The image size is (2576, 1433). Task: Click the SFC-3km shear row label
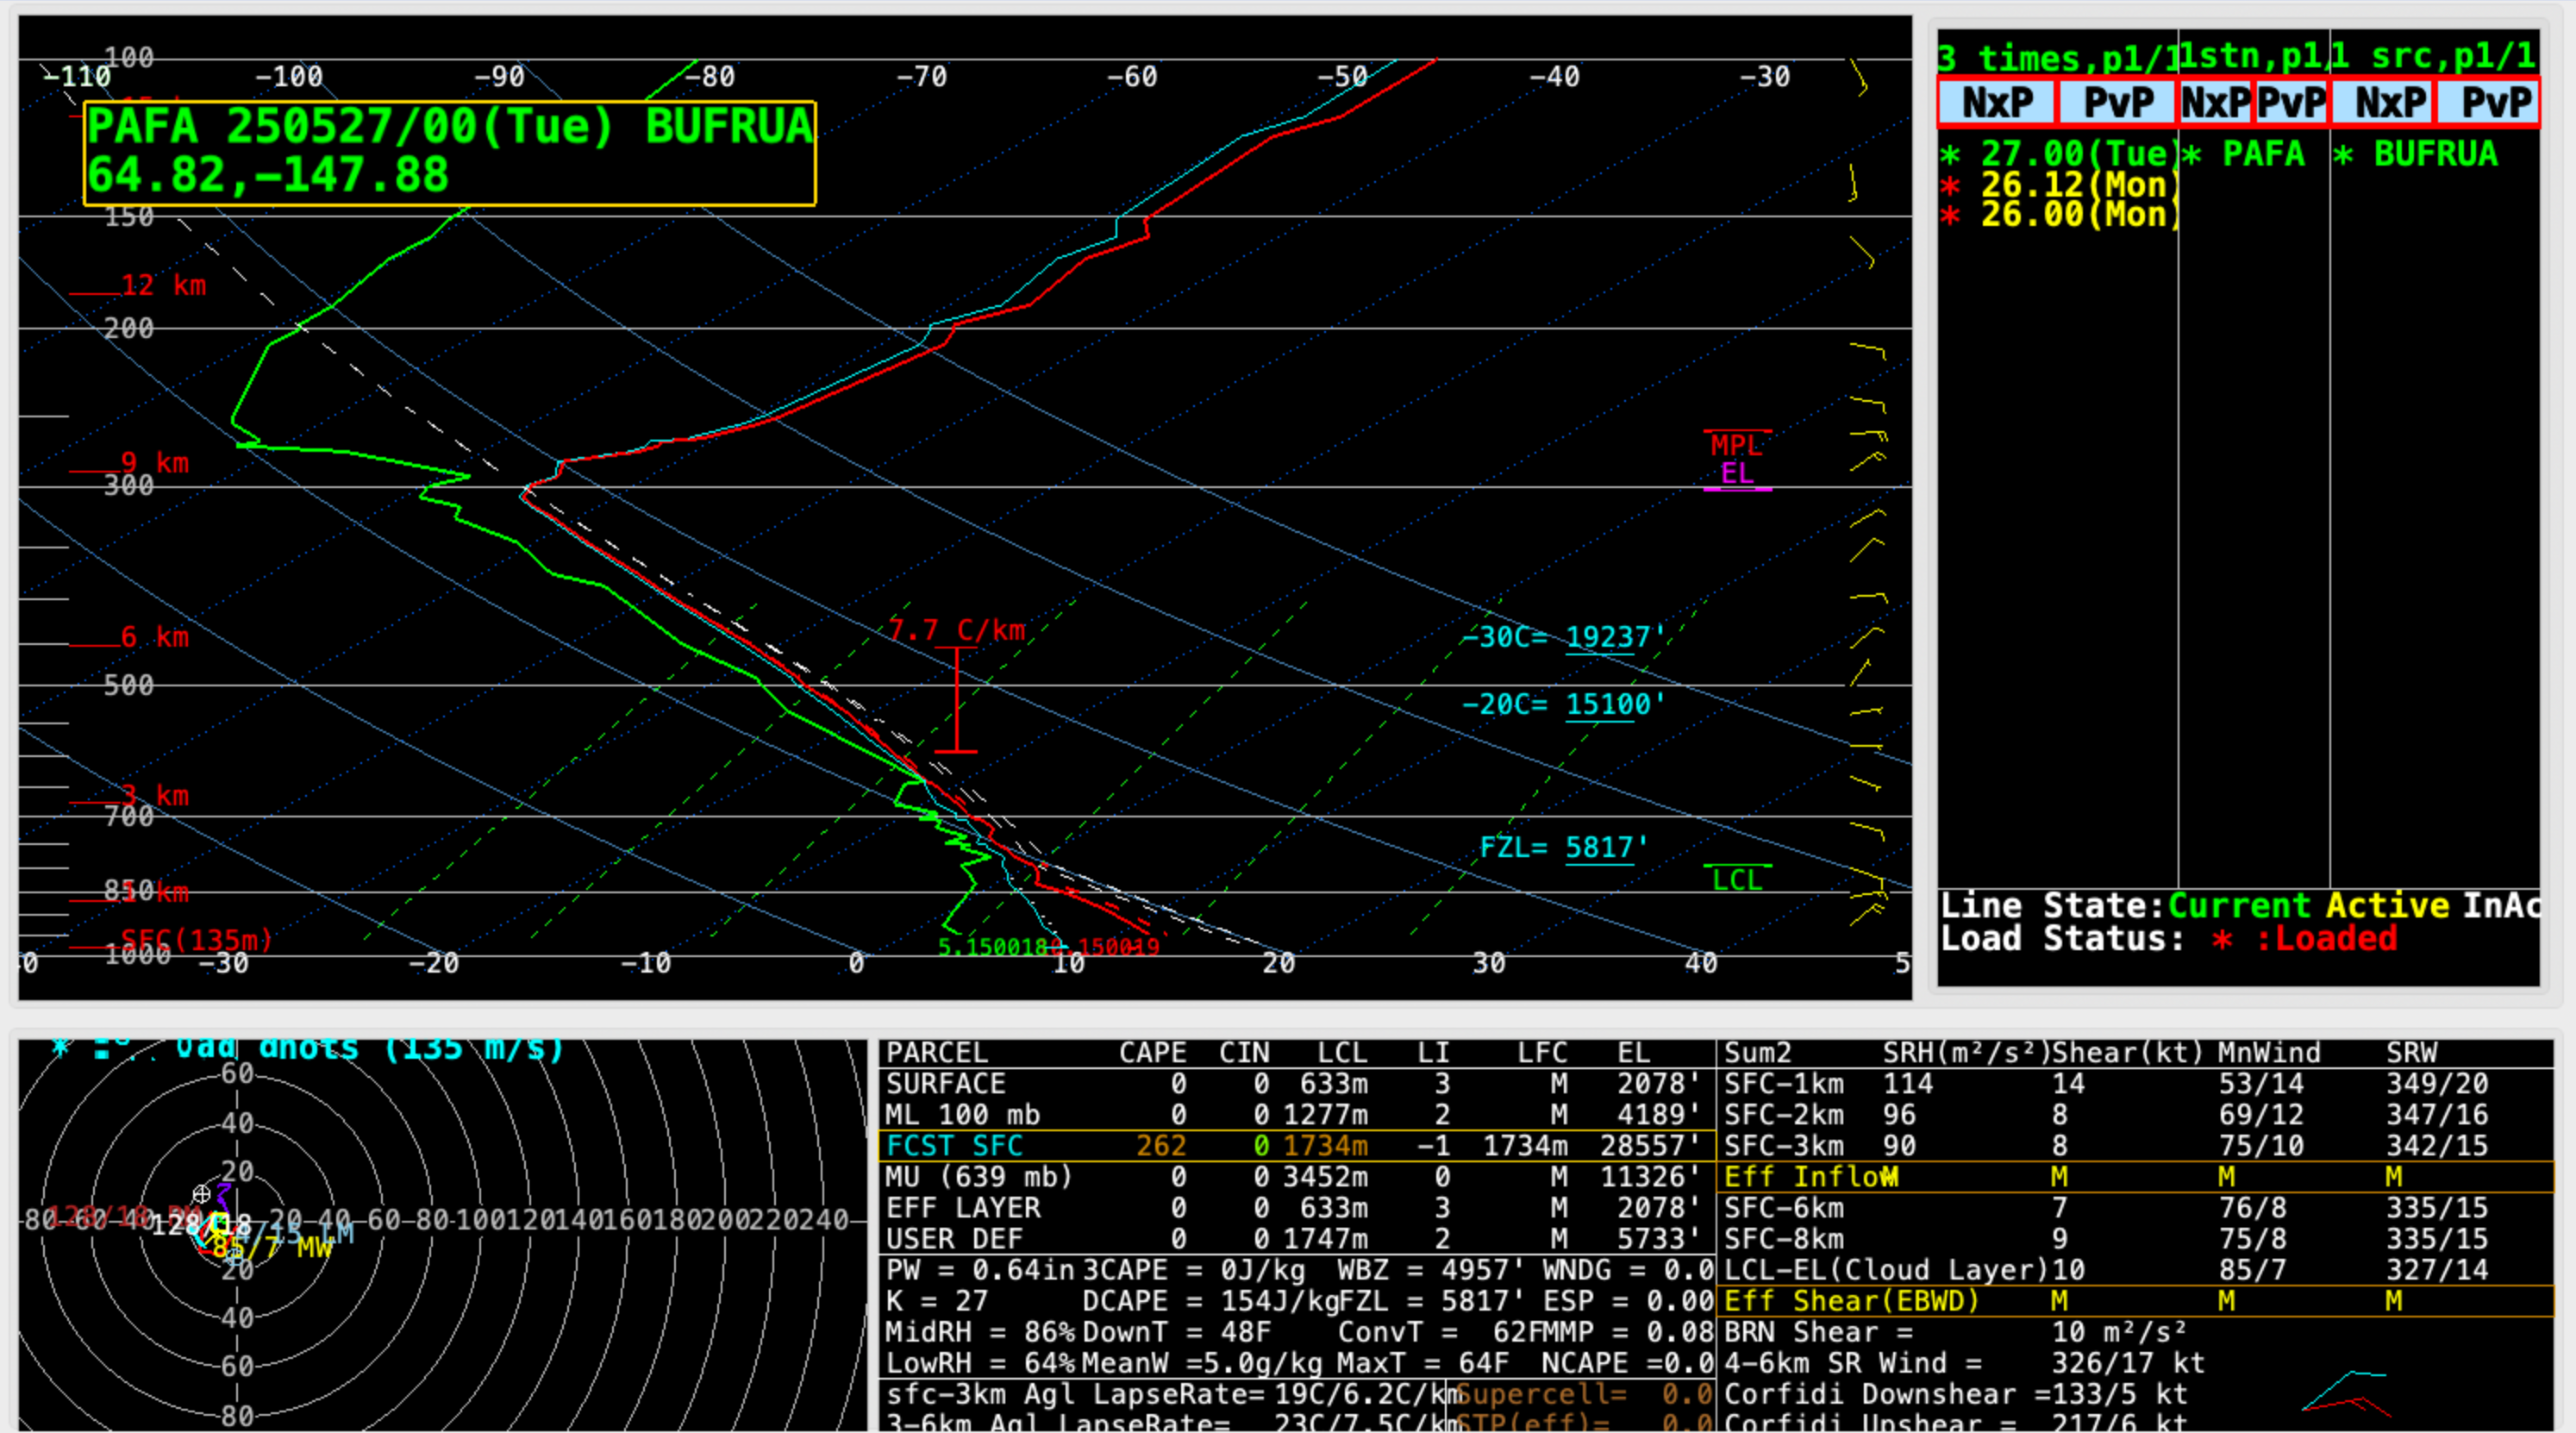click(1783, 1146)
